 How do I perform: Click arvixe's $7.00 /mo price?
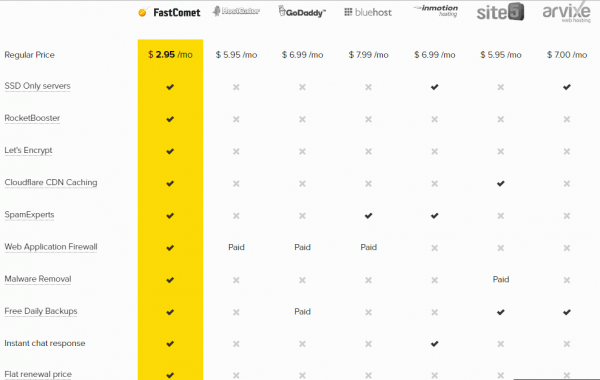[x=567, y=55]
